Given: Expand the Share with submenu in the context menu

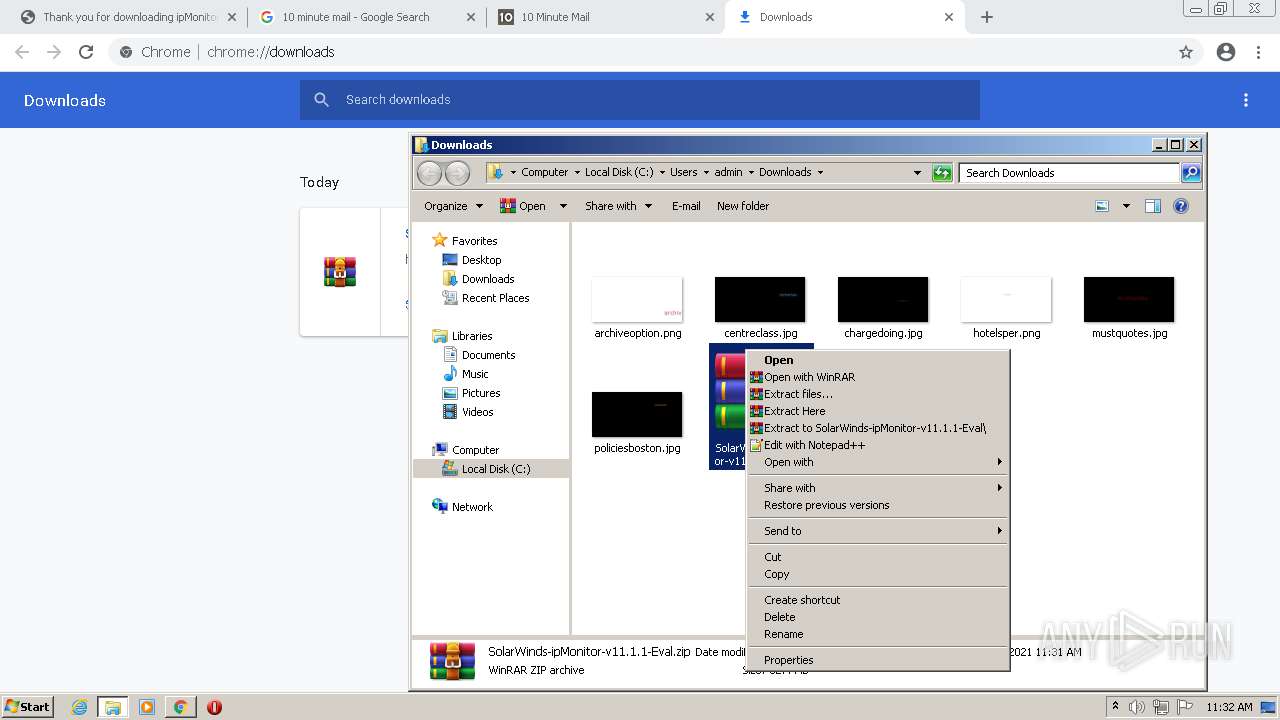Looking at the screenshot, I should pos(879,488).
